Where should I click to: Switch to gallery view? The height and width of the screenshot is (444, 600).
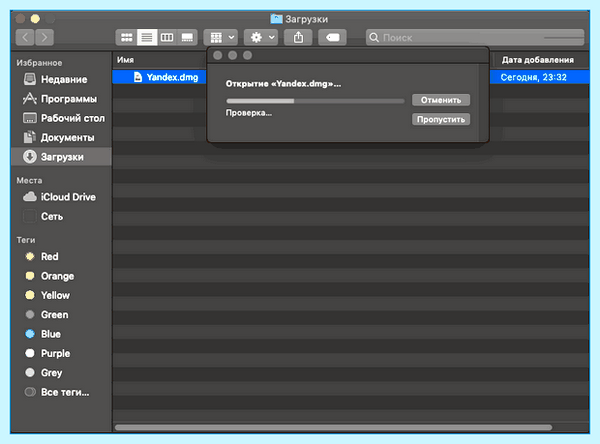point(188,38)
